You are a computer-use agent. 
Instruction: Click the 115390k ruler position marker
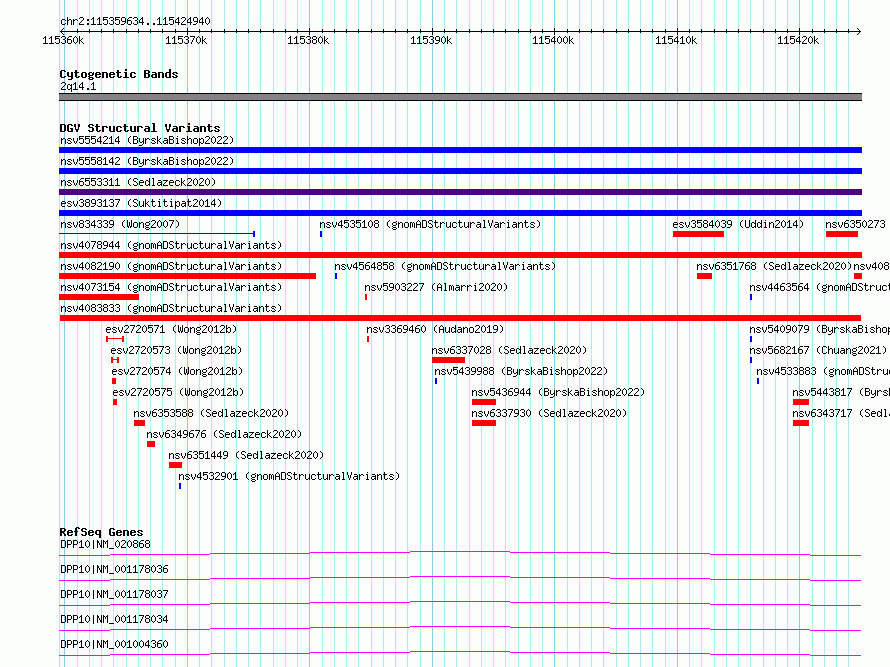(x=431, y=40)
